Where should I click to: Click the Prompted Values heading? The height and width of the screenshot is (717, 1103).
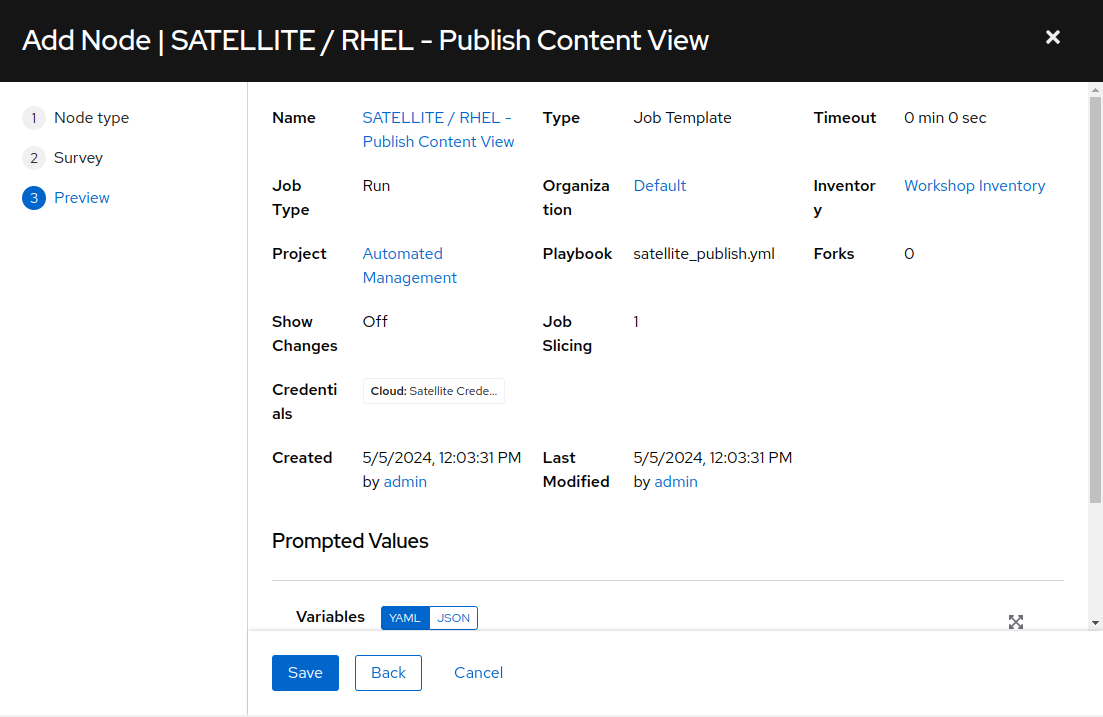click(x=350, y=541)
